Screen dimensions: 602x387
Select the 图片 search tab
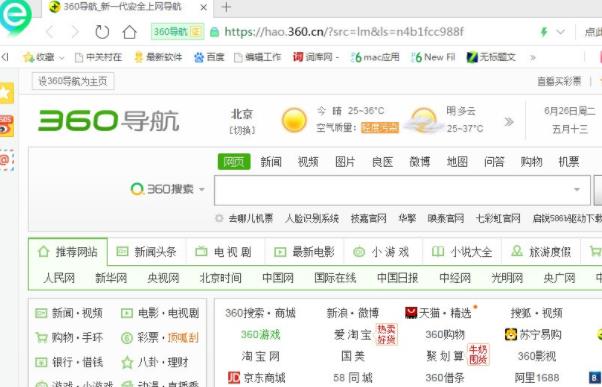[345, 162]
